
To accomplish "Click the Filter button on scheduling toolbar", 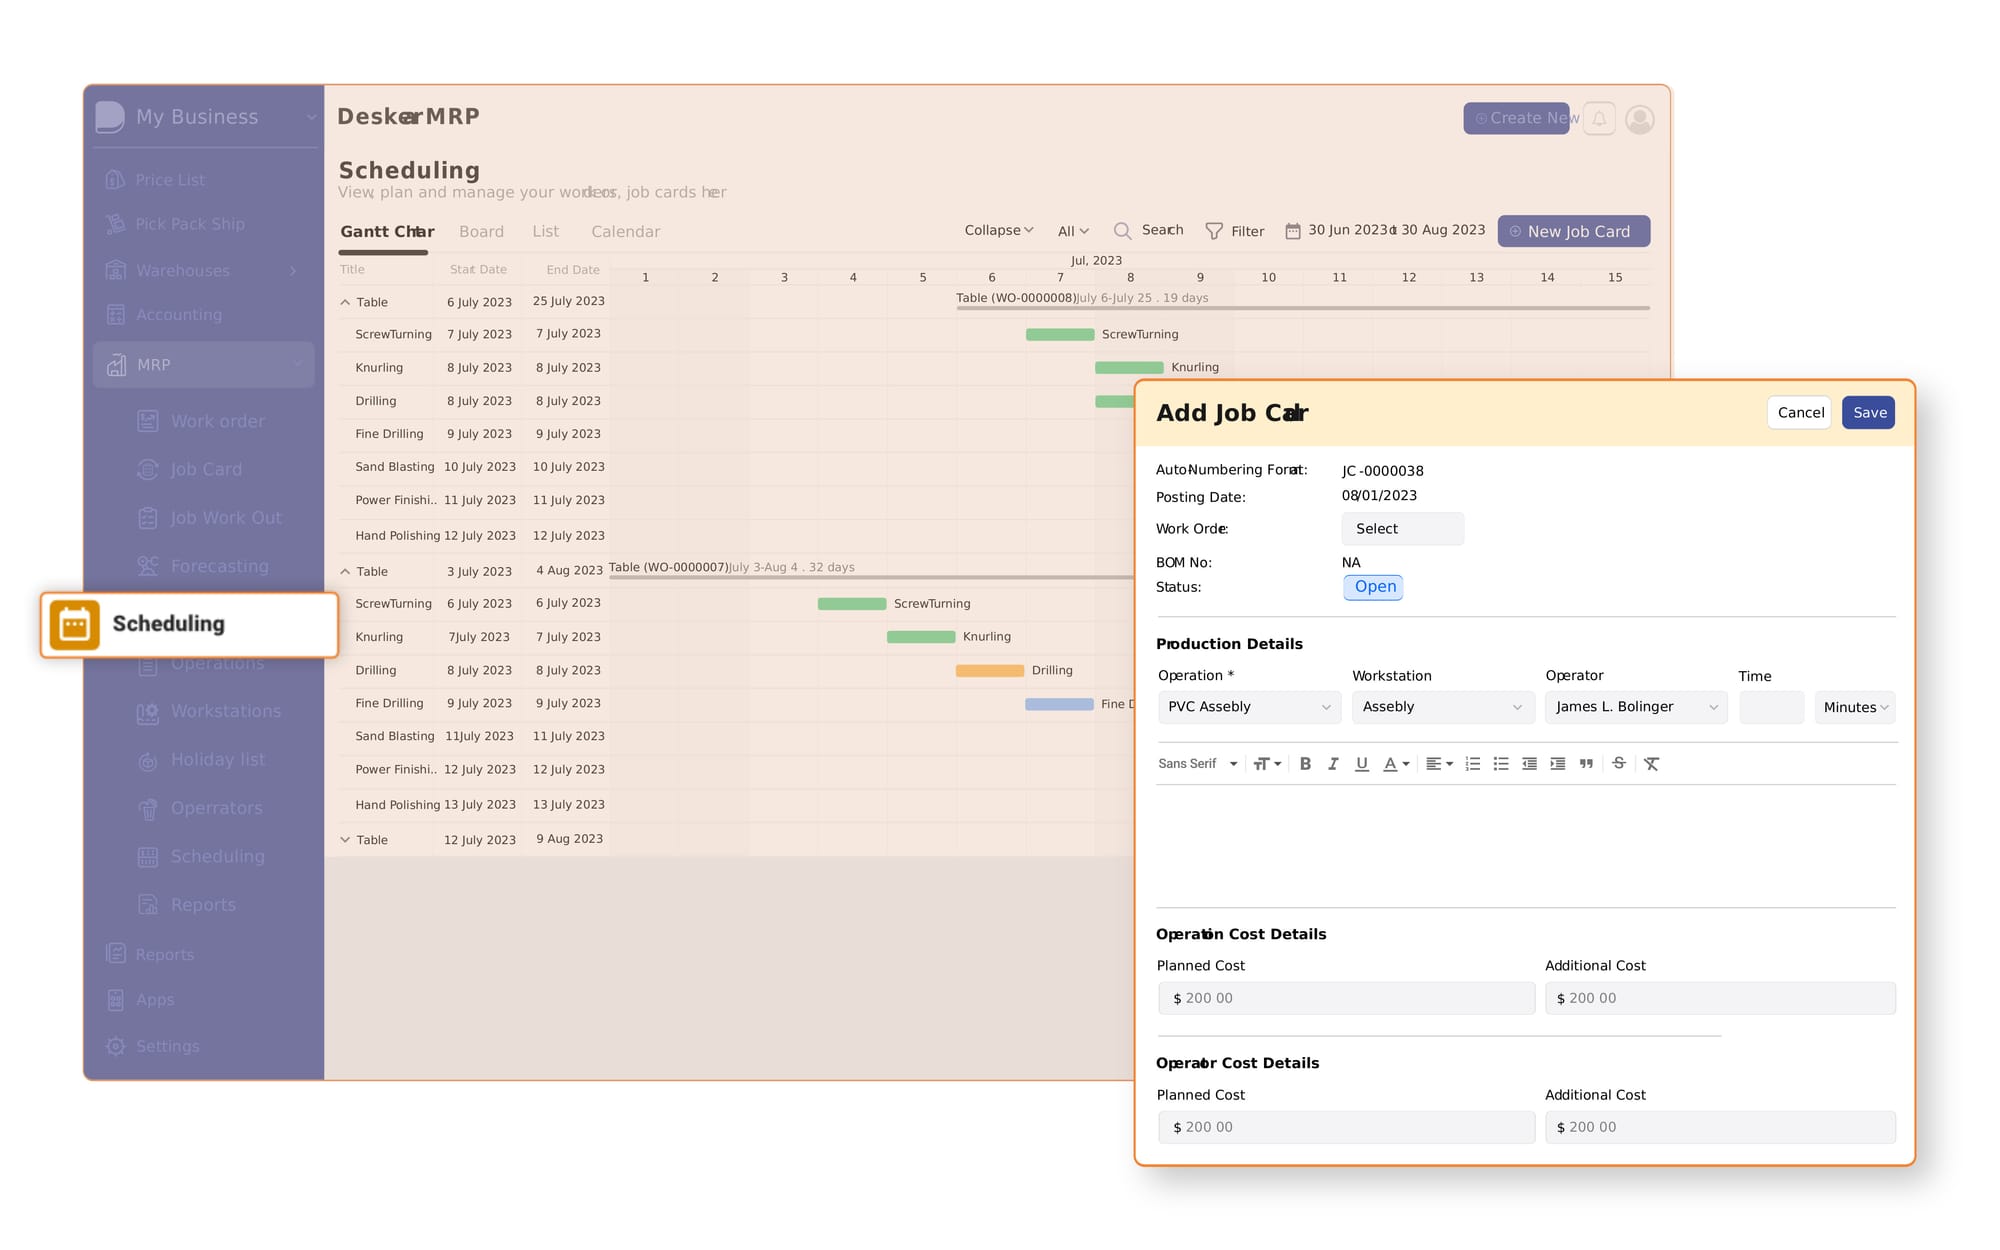I will pyautogui.click(x=1233, y=230).
